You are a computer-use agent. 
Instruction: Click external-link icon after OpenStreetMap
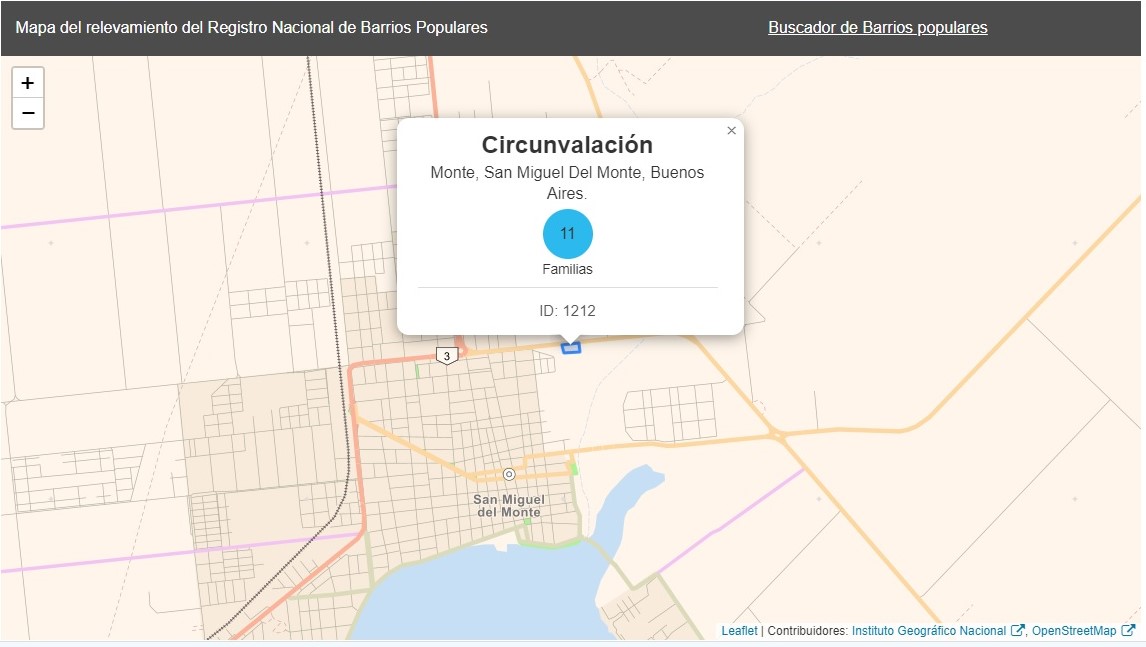click(1128, 631)
